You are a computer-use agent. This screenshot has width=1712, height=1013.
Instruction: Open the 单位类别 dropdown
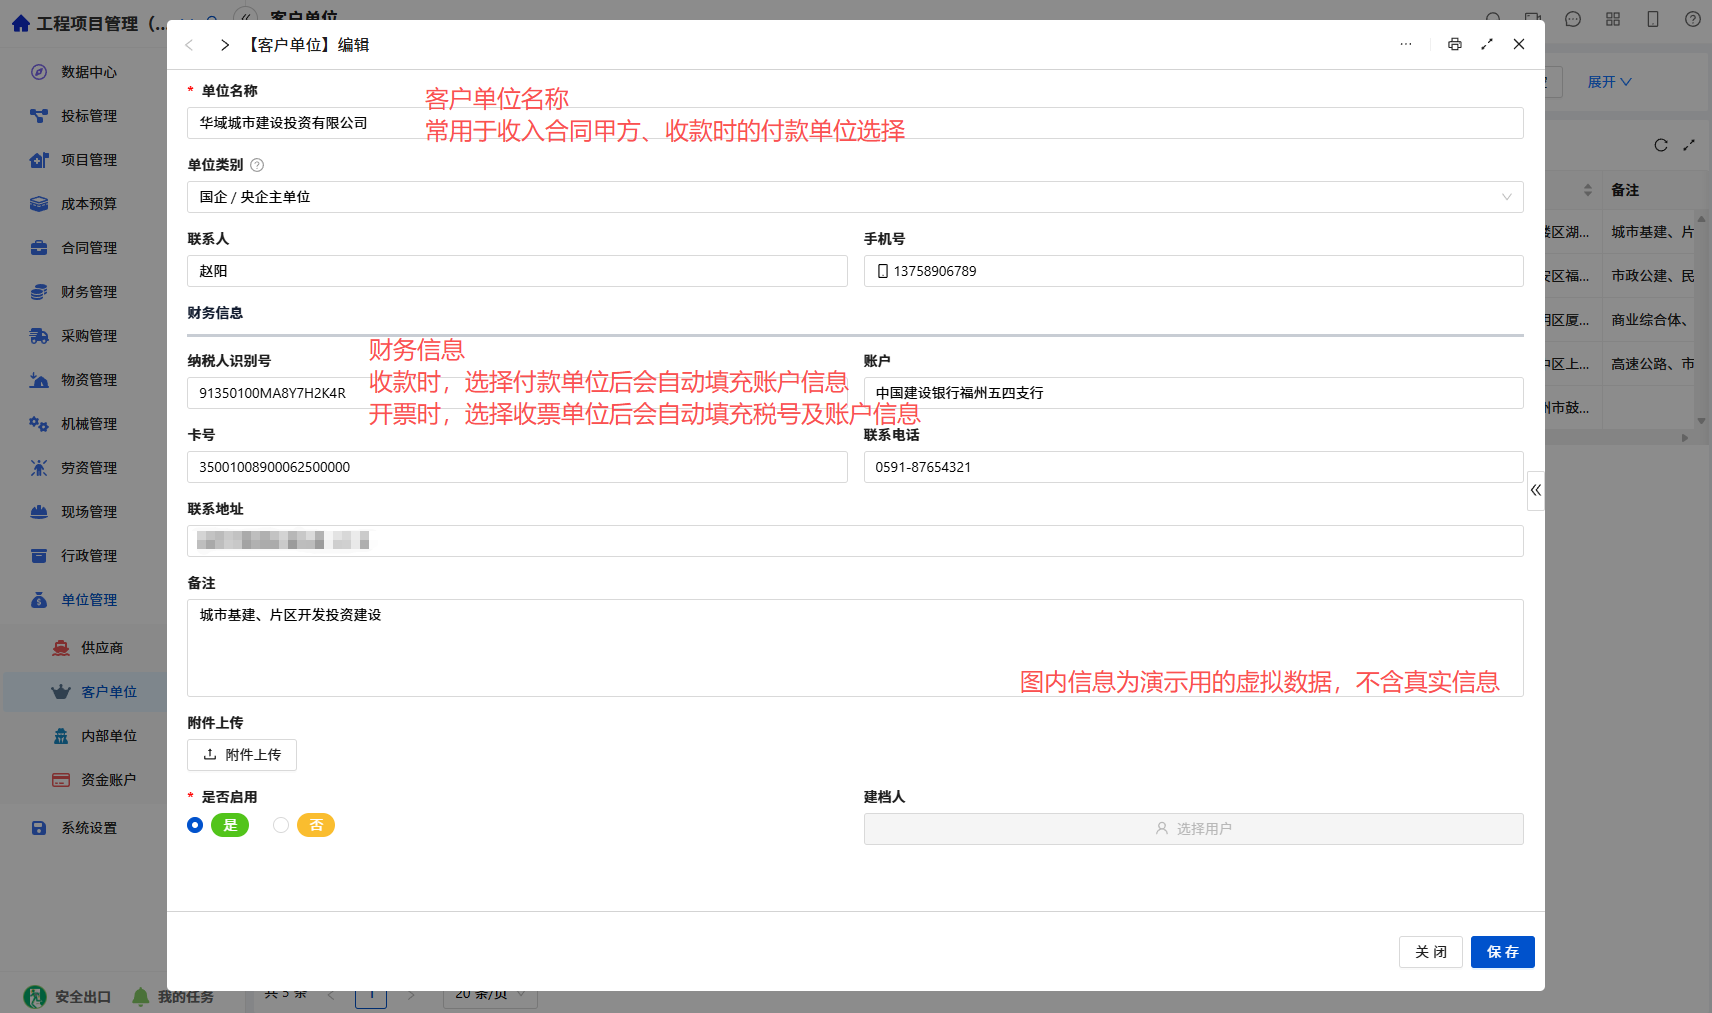pos(855,197)
